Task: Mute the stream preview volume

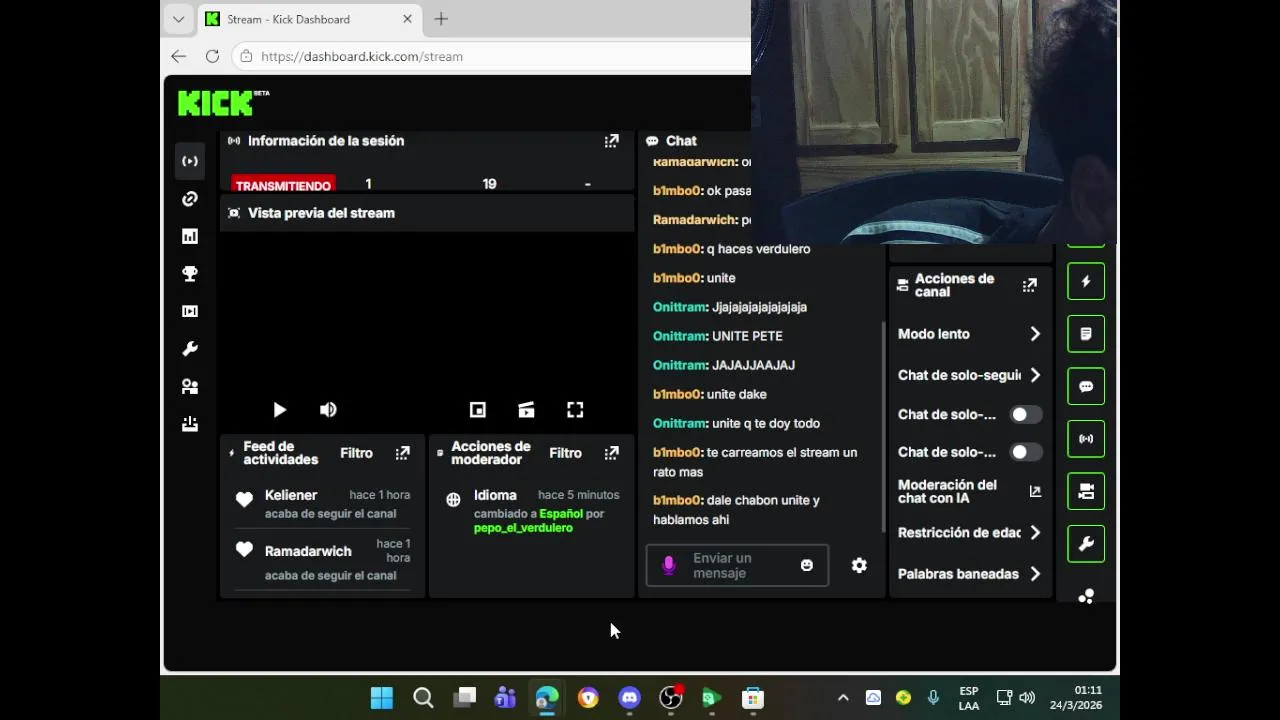Action: (328, 410)
